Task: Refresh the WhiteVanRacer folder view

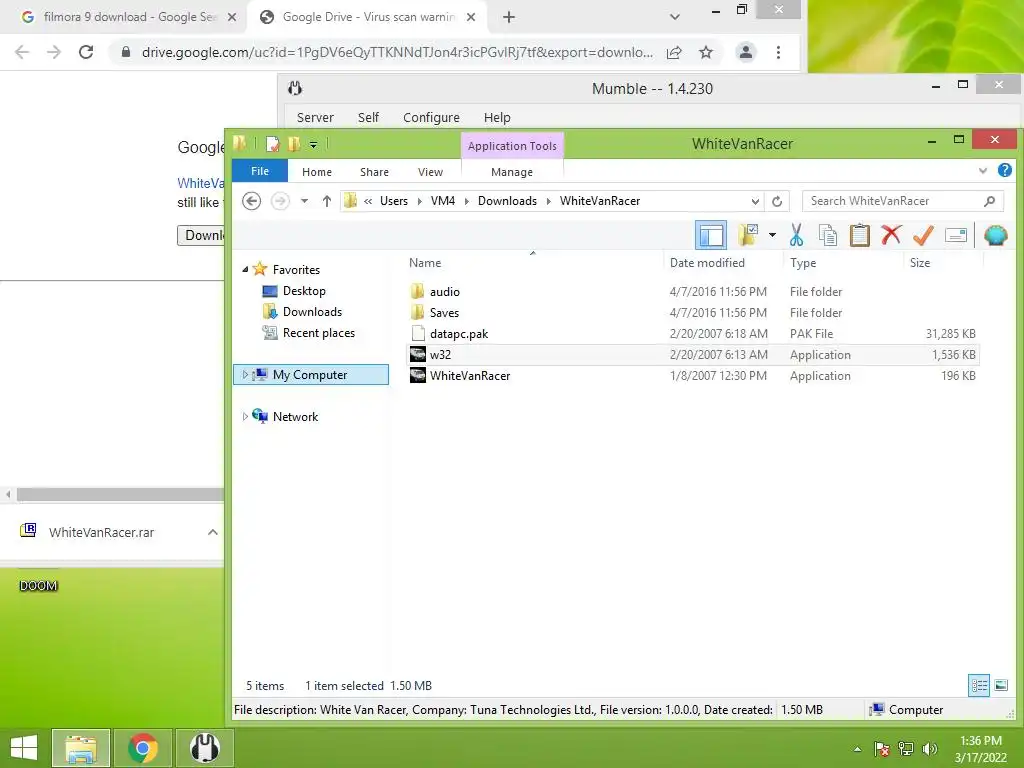Action: [x=777, y=201]
